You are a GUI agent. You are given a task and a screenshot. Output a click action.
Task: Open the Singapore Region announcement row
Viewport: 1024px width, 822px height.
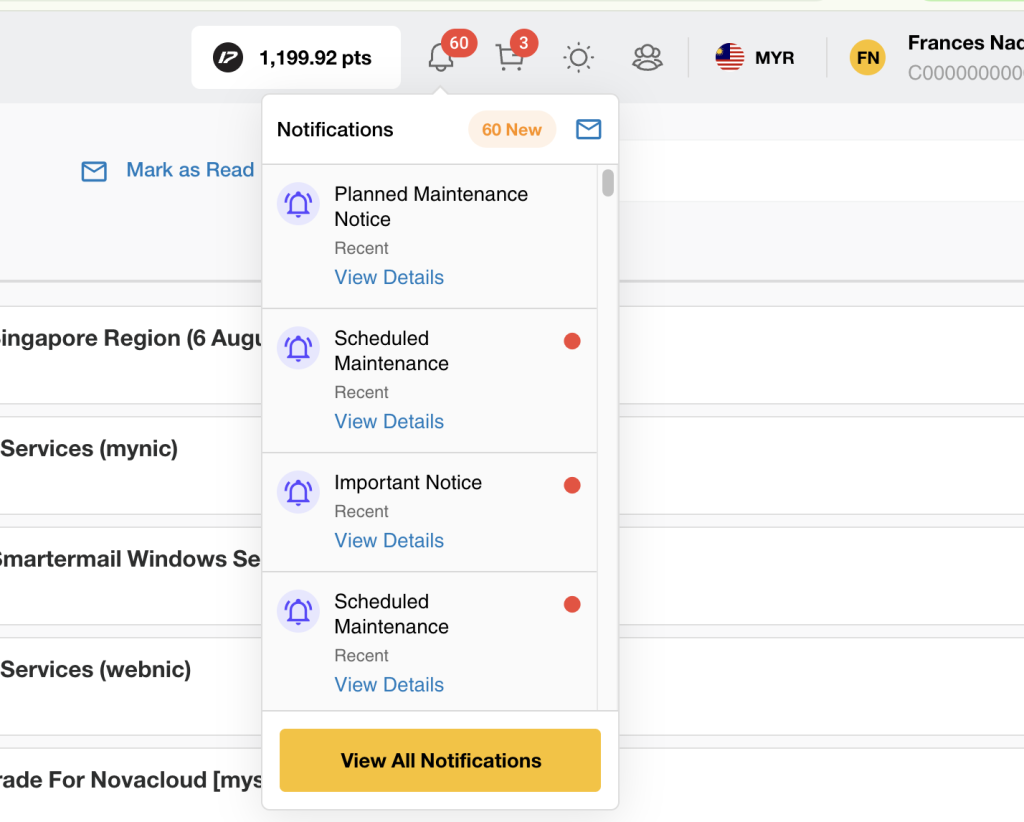(131, 355)
